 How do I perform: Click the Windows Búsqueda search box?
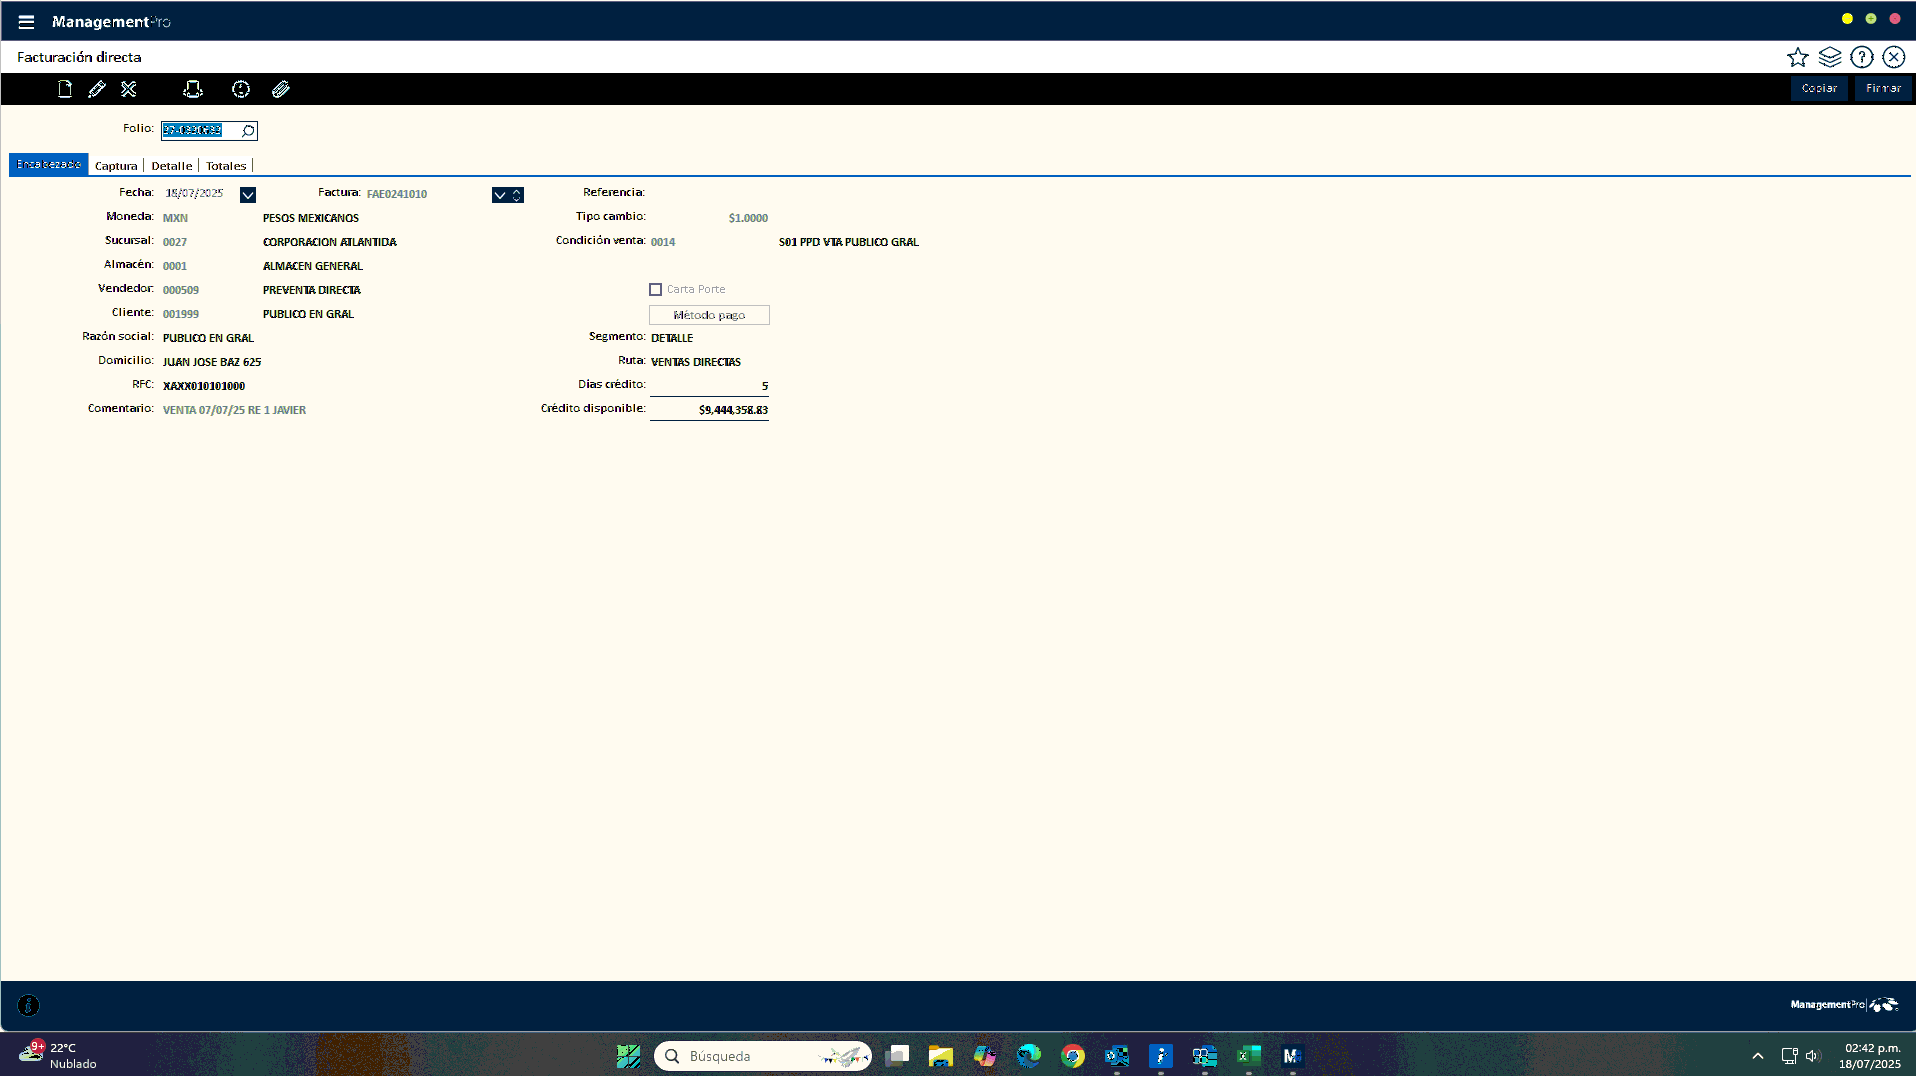(x=762, y=1056)
